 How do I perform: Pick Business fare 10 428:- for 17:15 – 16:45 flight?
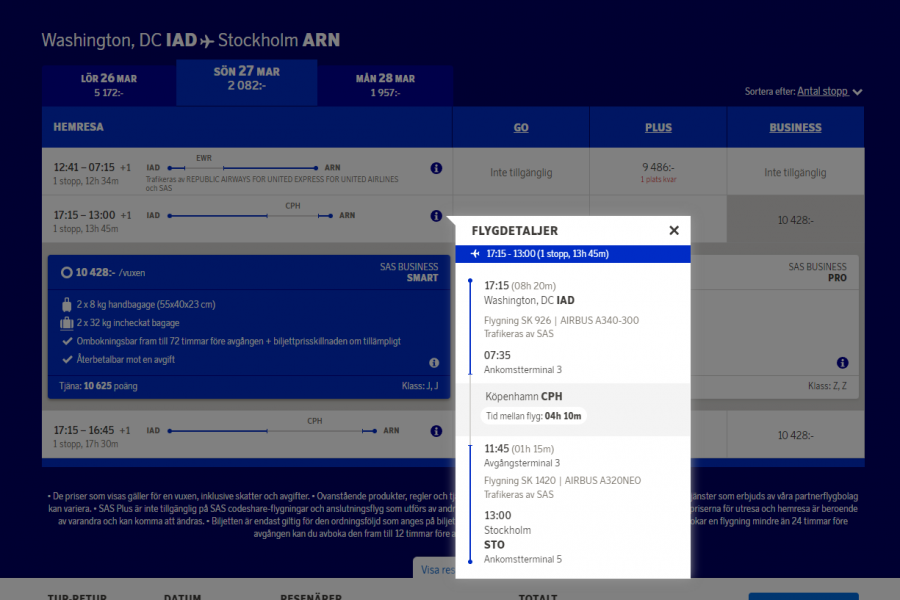pyautogui.click(x=795, y=435)
